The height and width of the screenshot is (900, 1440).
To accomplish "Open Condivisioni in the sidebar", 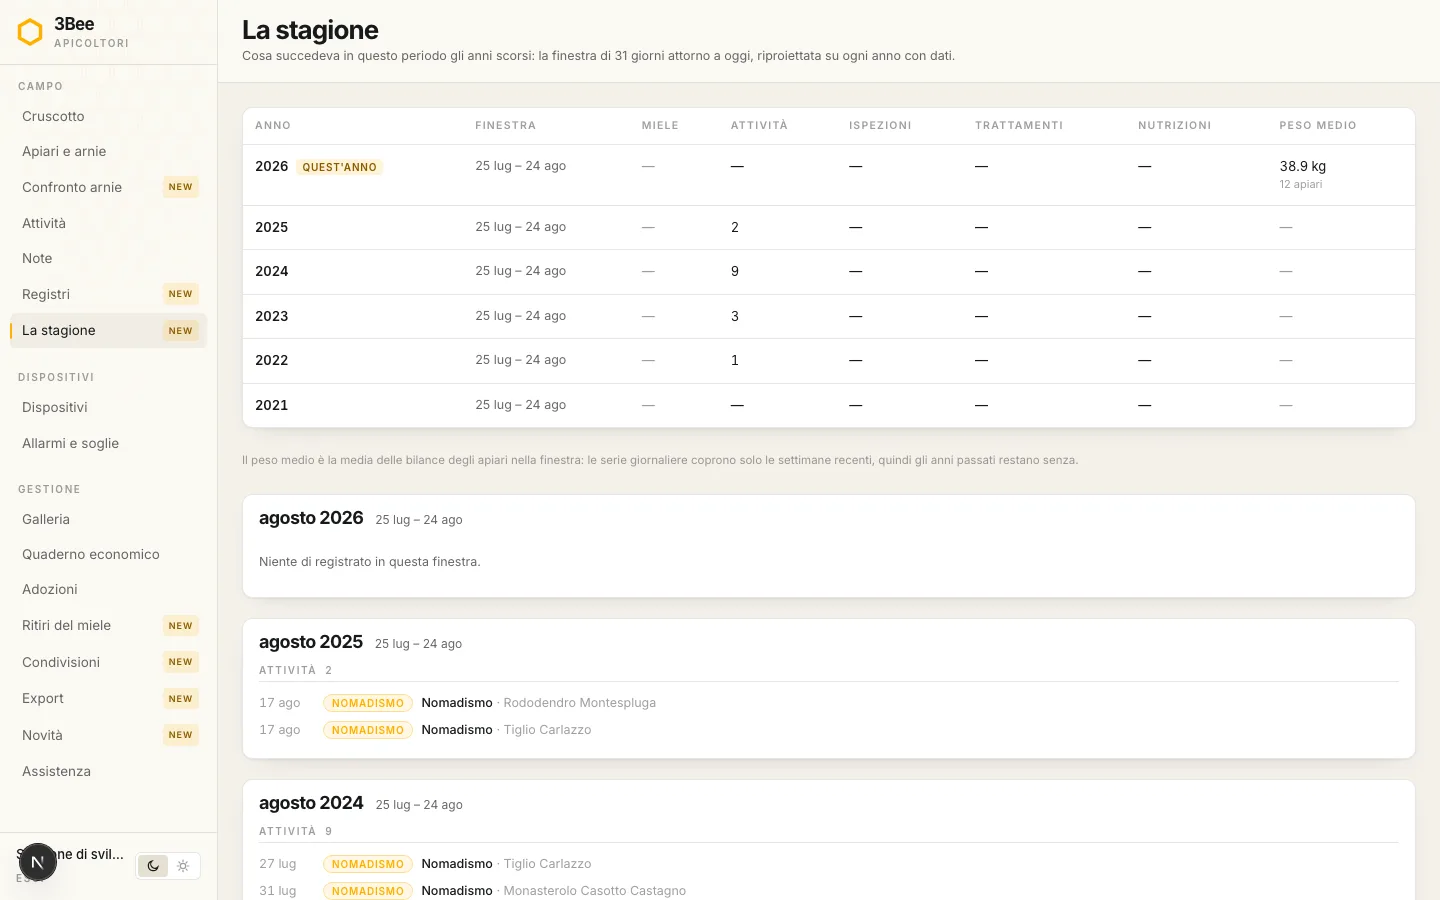I will point(108,662).
